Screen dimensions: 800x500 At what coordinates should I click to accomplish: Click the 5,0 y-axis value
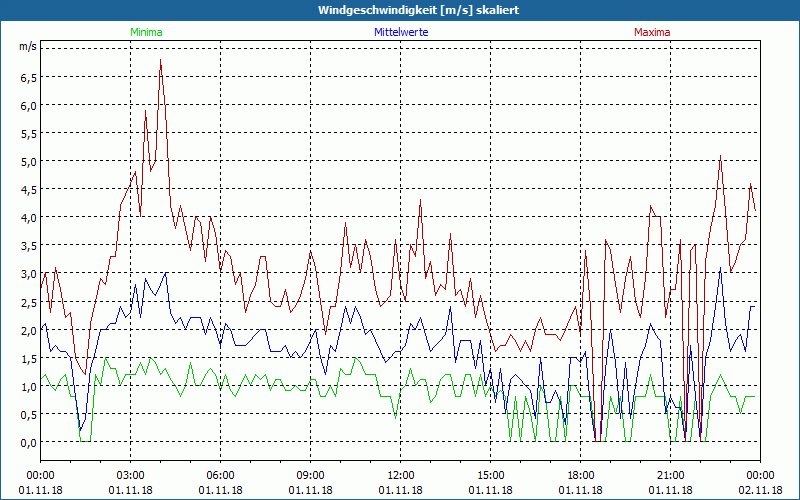29,162
